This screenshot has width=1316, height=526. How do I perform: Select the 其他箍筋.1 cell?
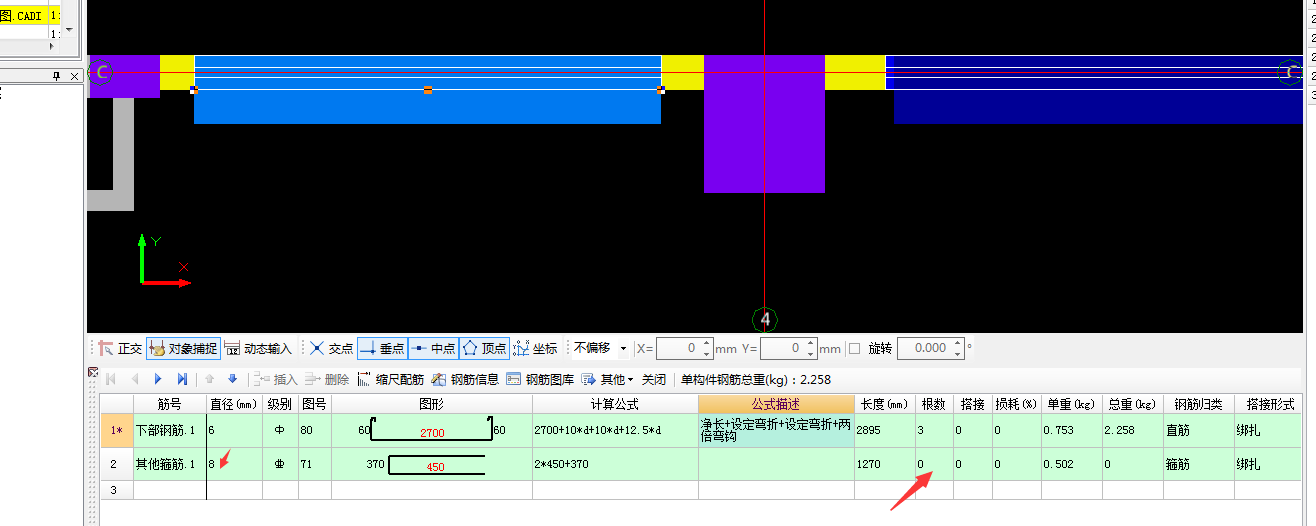point(170,464)
